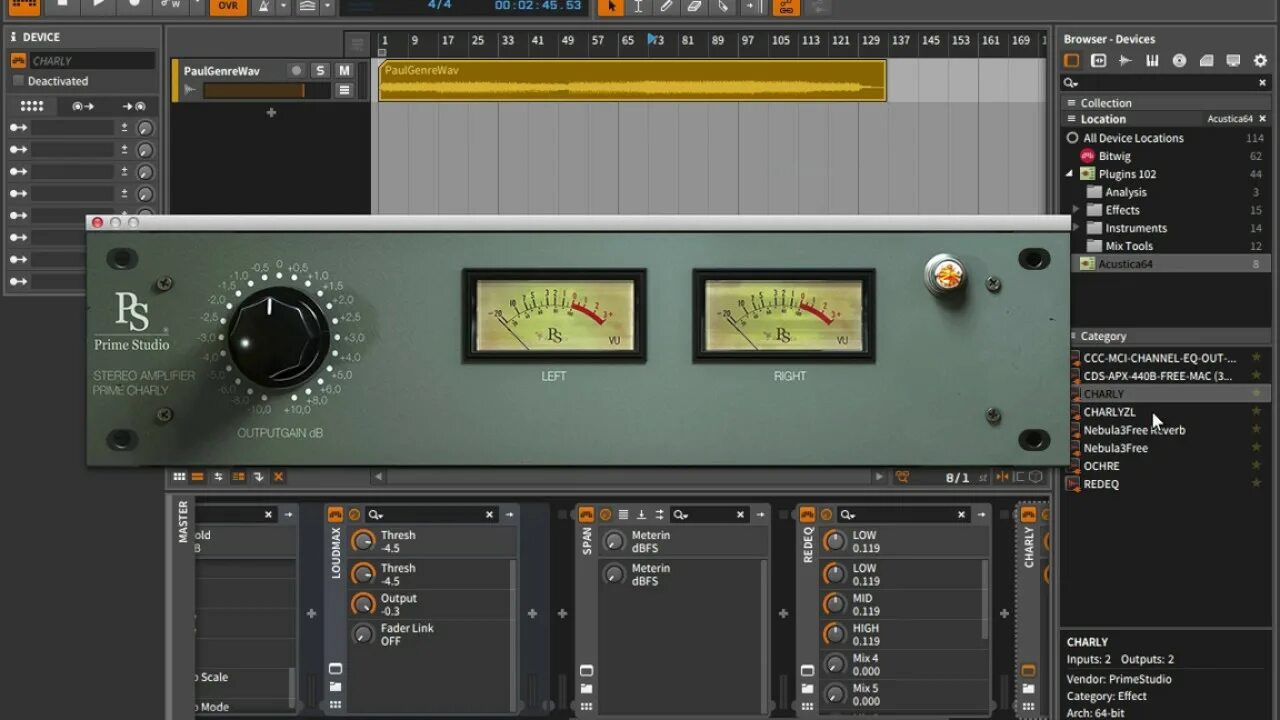
Task: Open the Music disc browser tab
Action: 1179,61
